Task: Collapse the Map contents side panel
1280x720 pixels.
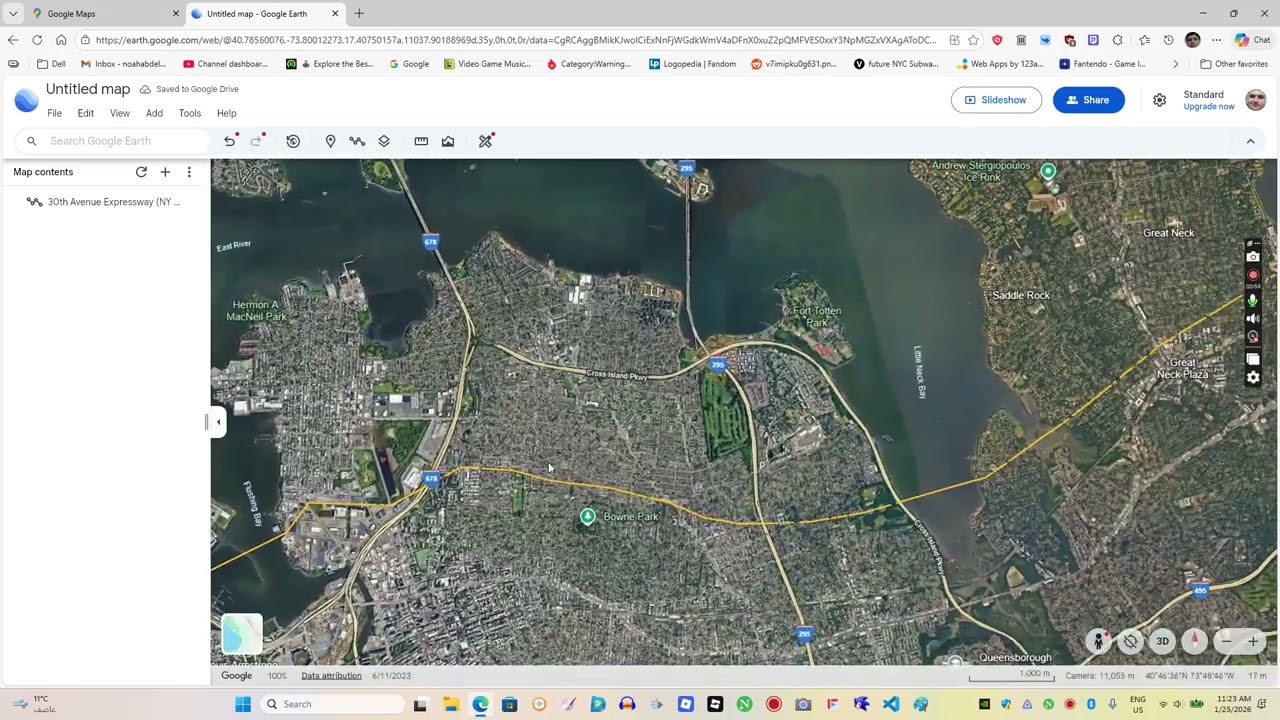Action: (x=218, y=422)
